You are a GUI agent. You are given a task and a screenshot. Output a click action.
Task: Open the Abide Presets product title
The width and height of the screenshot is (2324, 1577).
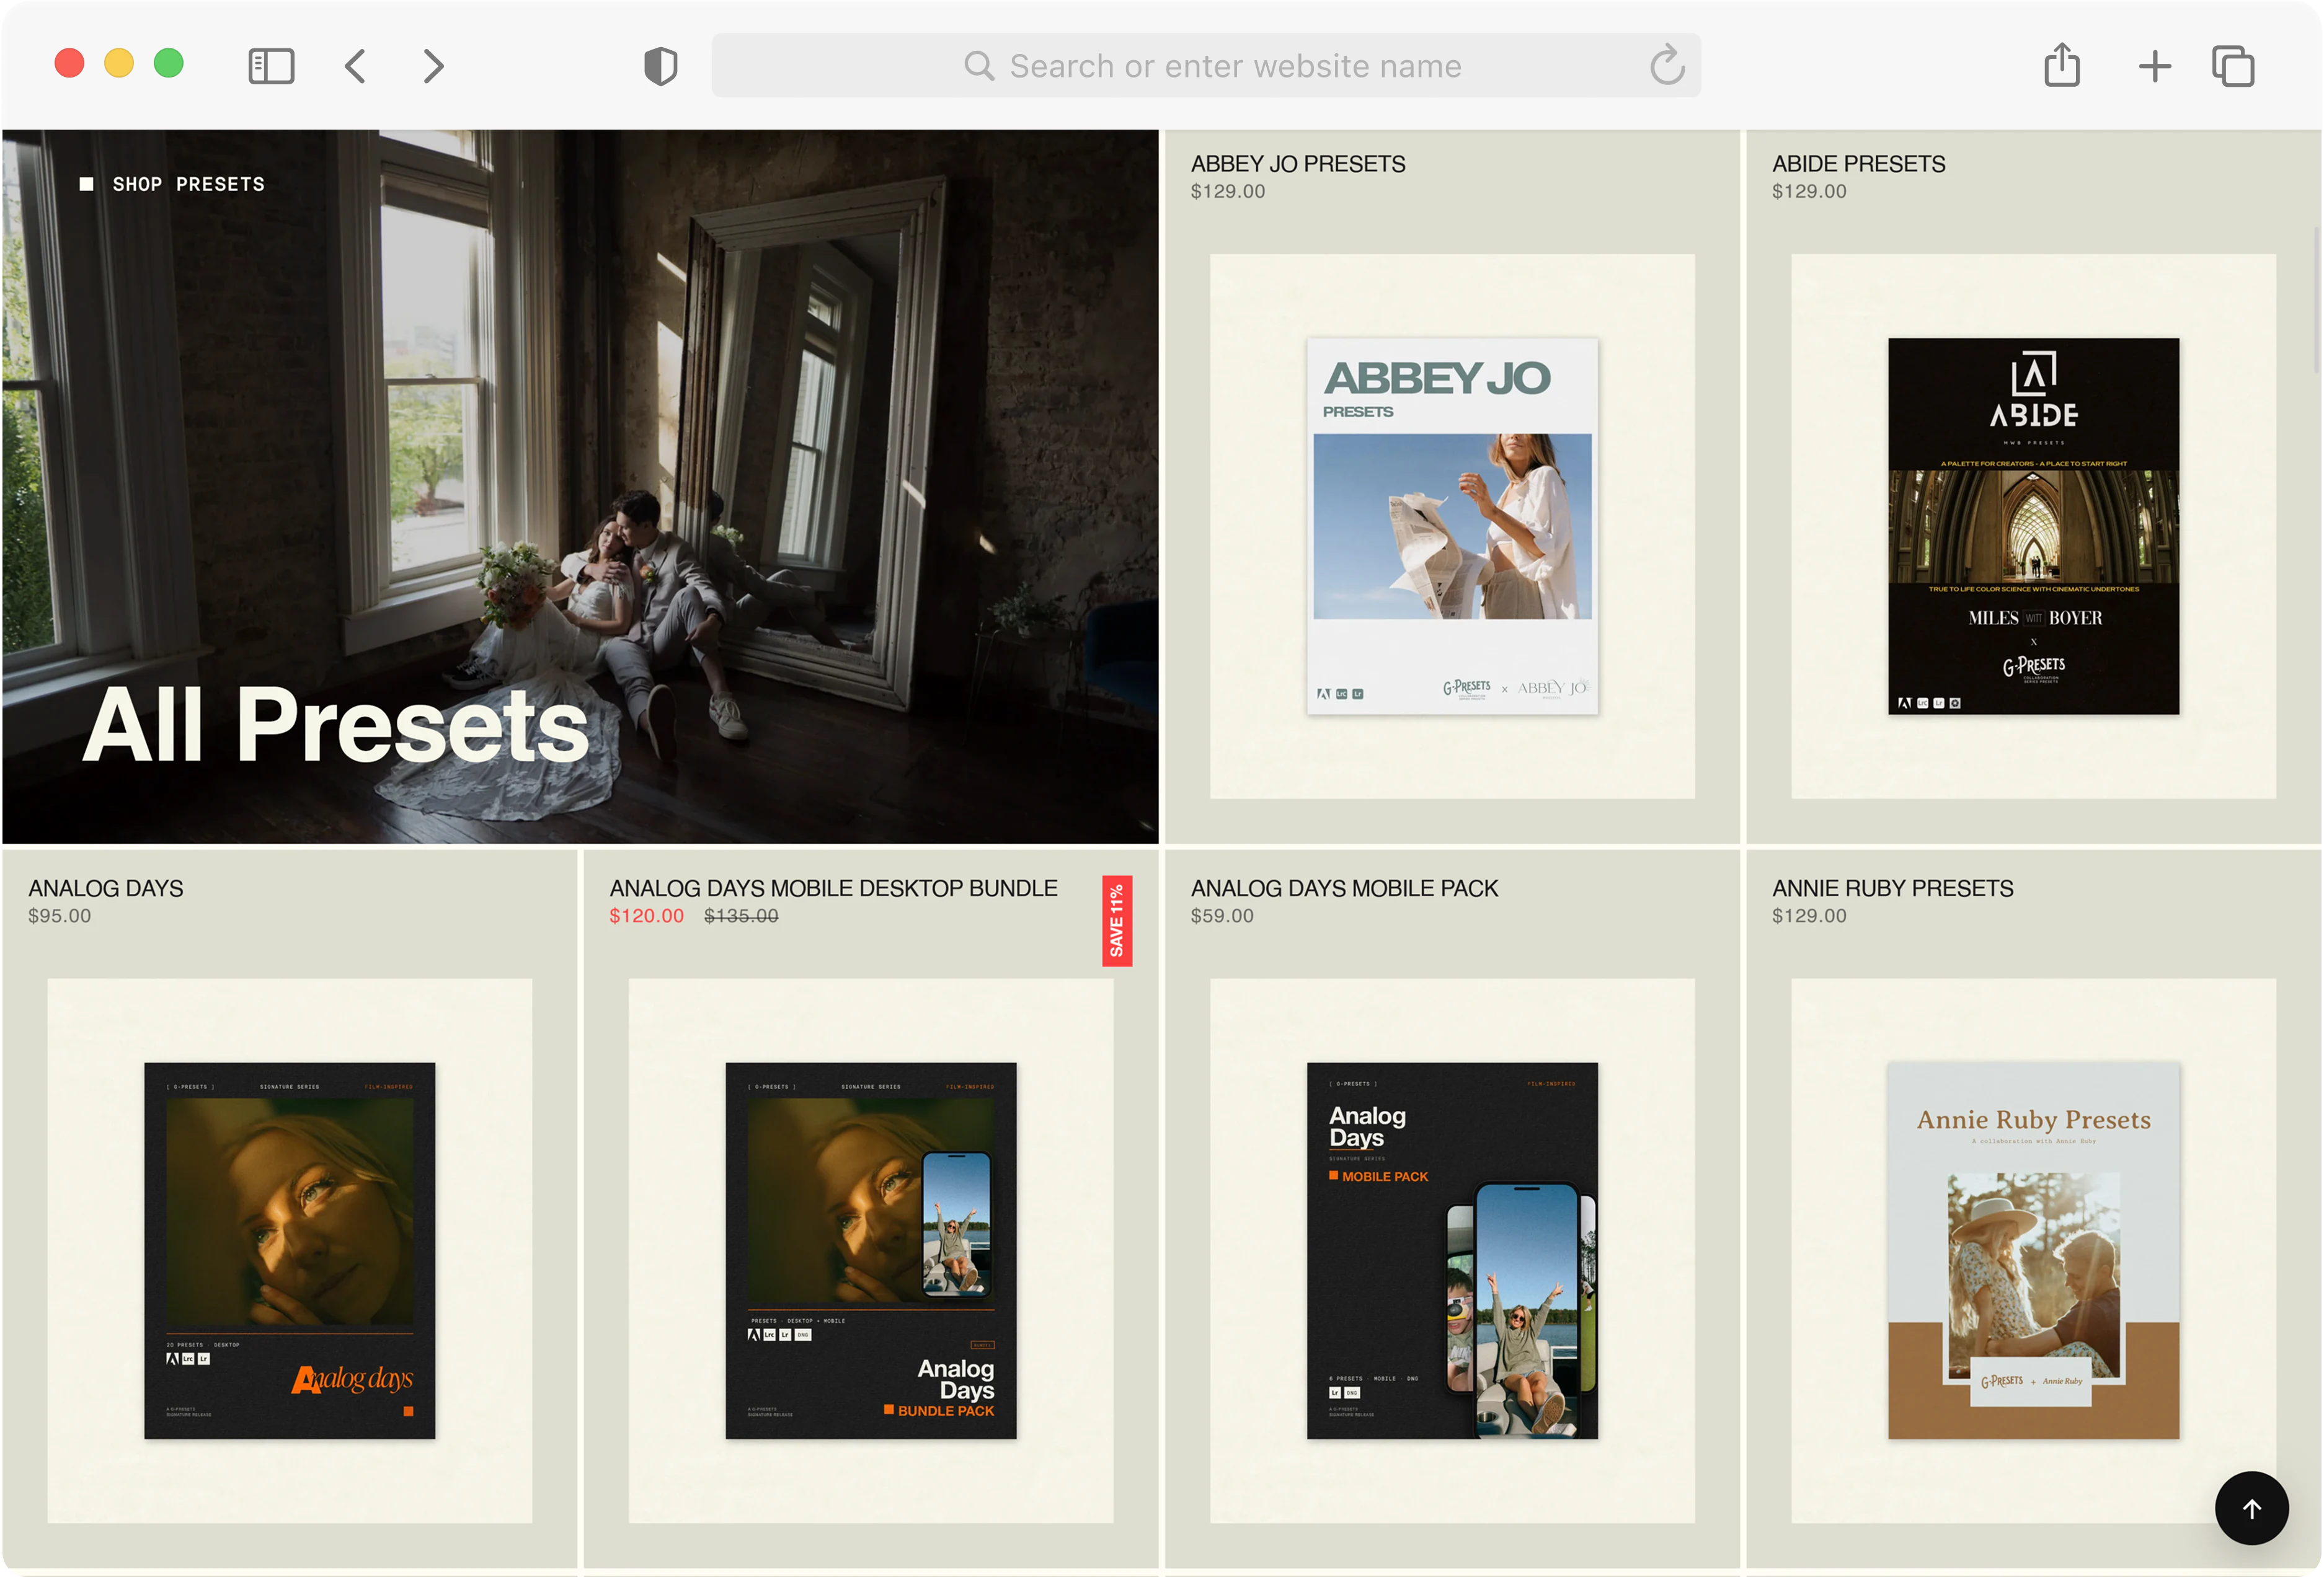point(1859,164)
